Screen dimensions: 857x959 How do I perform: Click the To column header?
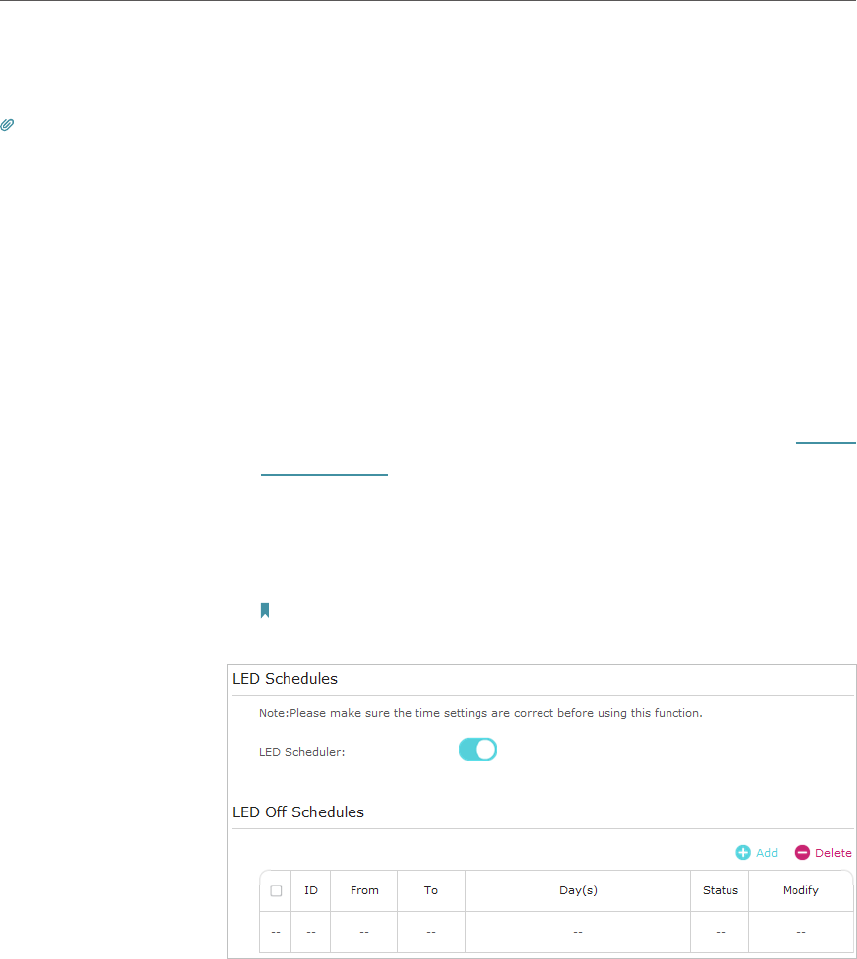(x=431, y=890)
